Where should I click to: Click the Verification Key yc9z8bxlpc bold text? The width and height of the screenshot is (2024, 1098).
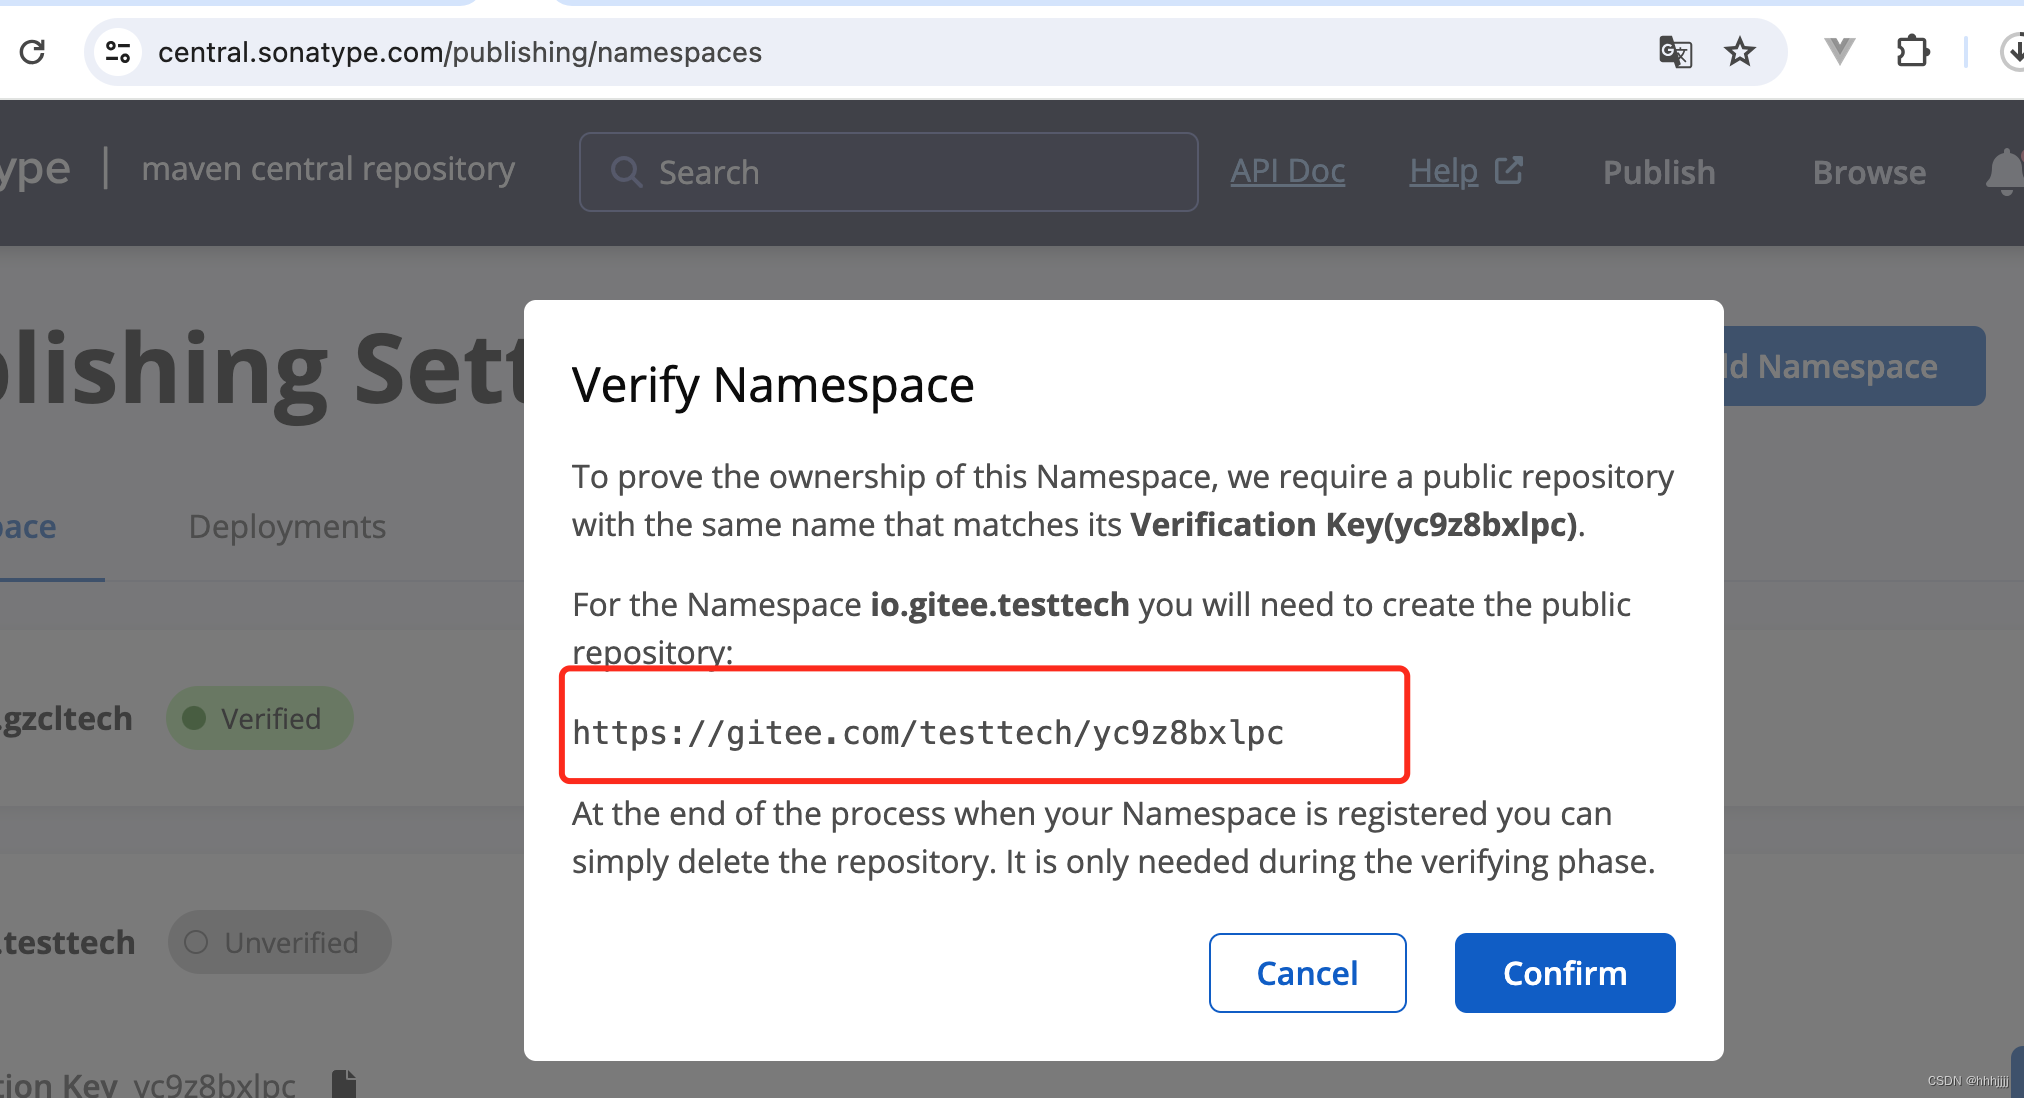pyautogui.click(x=1354, y=524)
